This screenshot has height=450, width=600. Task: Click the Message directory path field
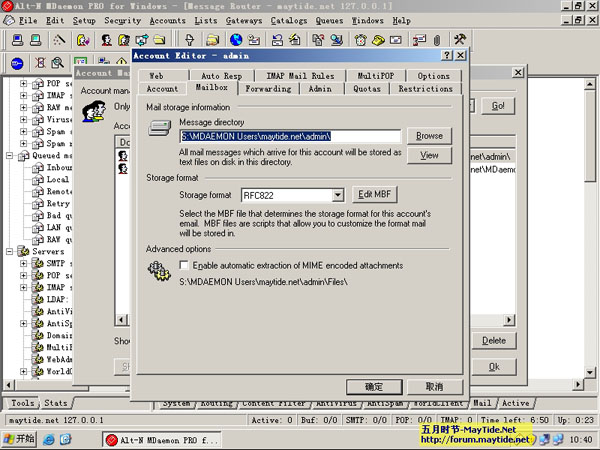point(289,136)
